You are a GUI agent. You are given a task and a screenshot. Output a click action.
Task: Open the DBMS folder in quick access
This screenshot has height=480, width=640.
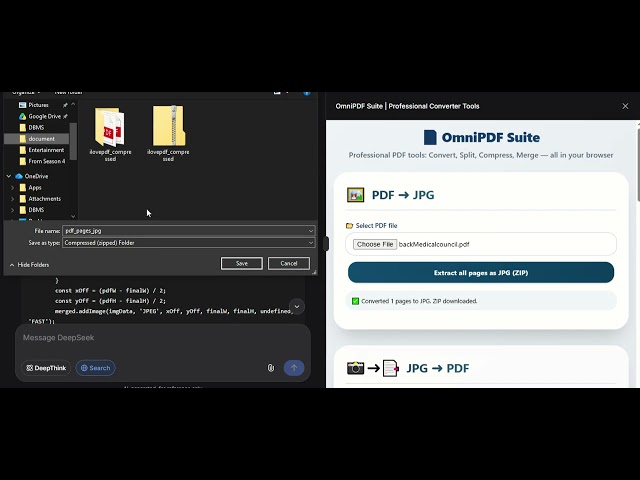36,127
